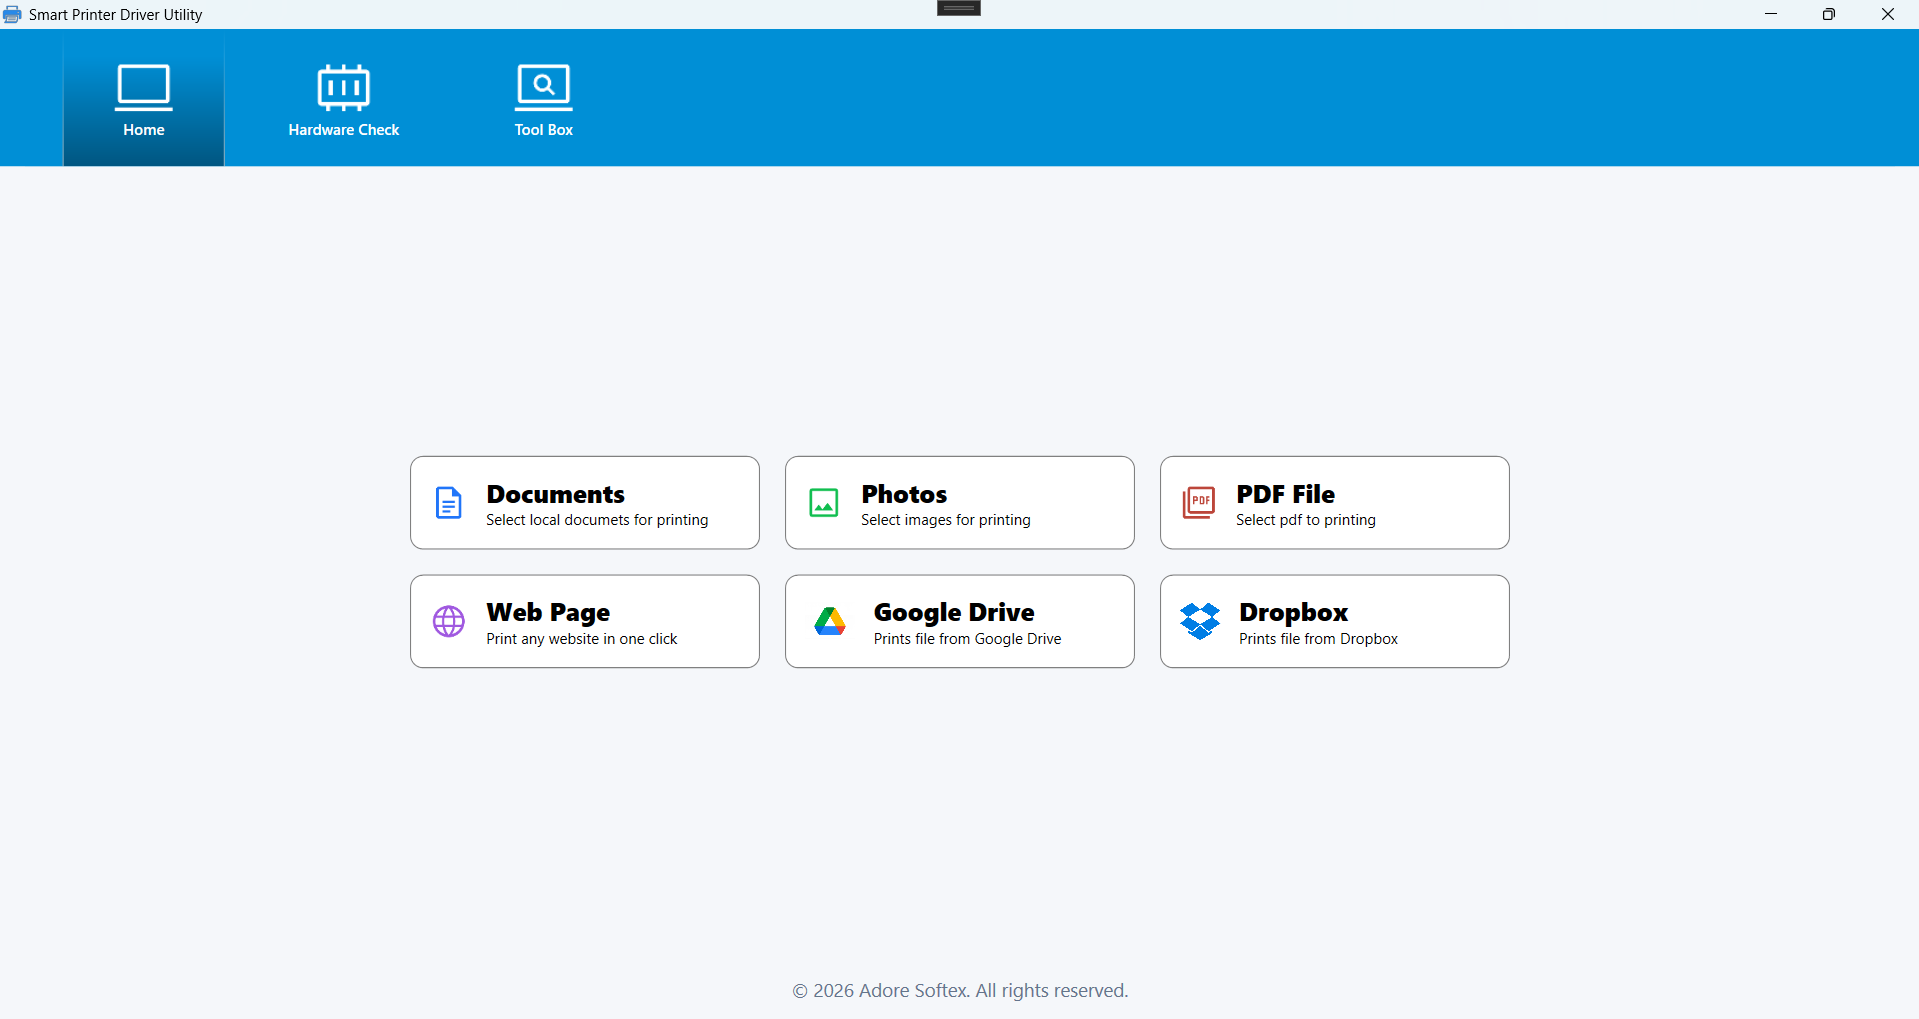
Task: Click 'Select local documets for printing' text
Action: (x=597, y=520)
